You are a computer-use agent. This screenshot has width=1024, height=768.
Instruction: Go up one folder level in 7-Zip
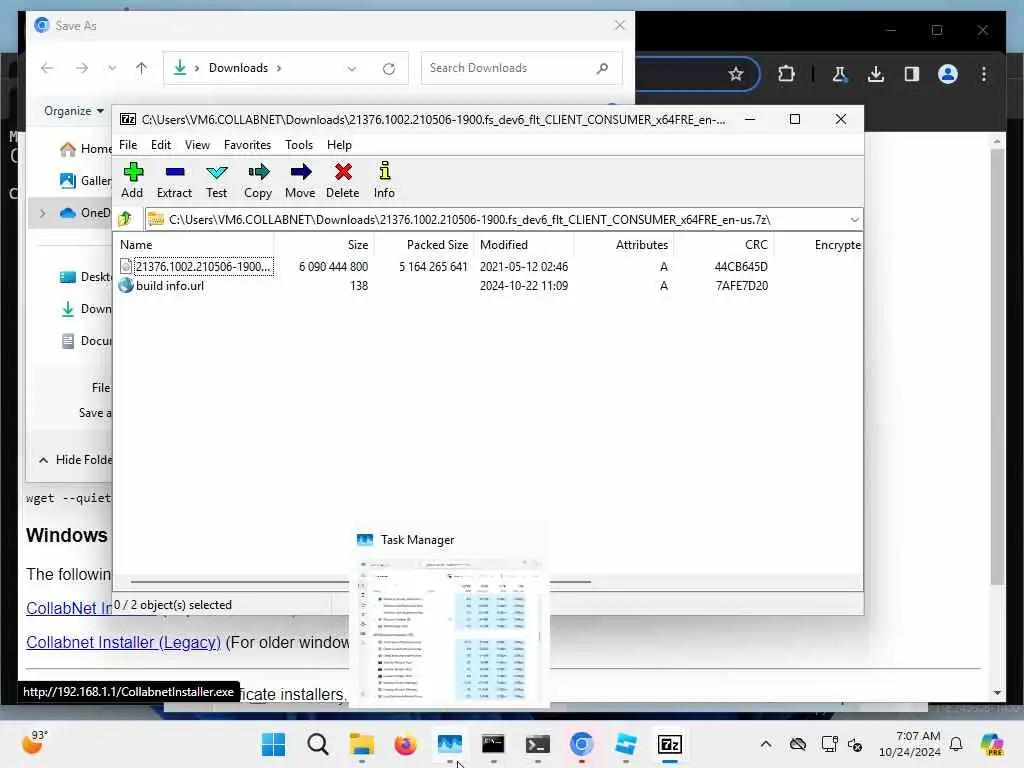(x=125, y=219)
